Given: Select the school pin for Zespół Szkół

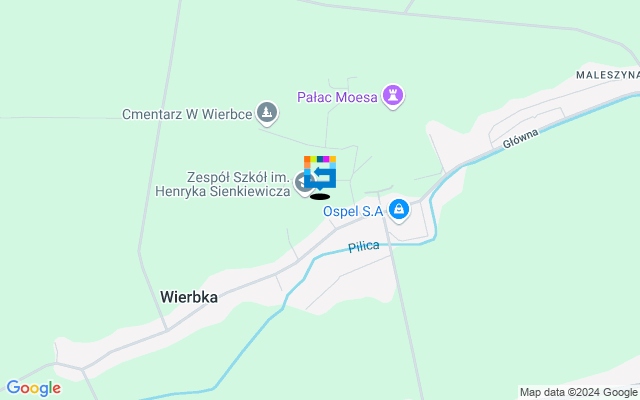Looking at the screenshot, I should pyautogui.click(x=302, y=183).
